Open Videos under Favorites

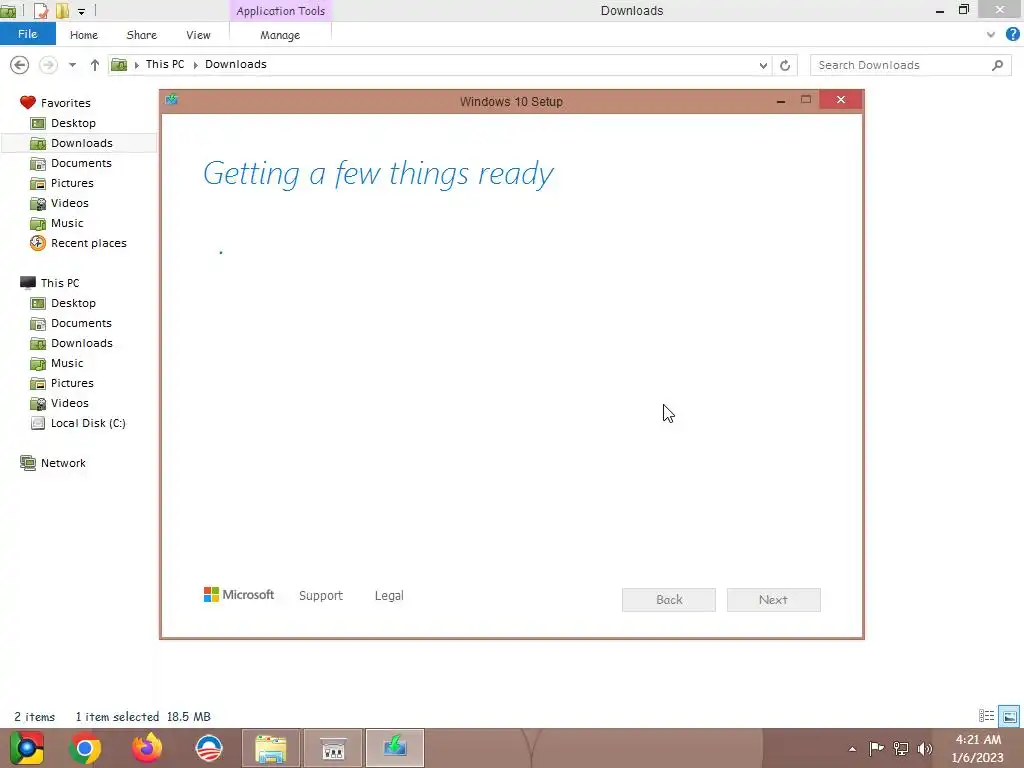coord(69,203)
